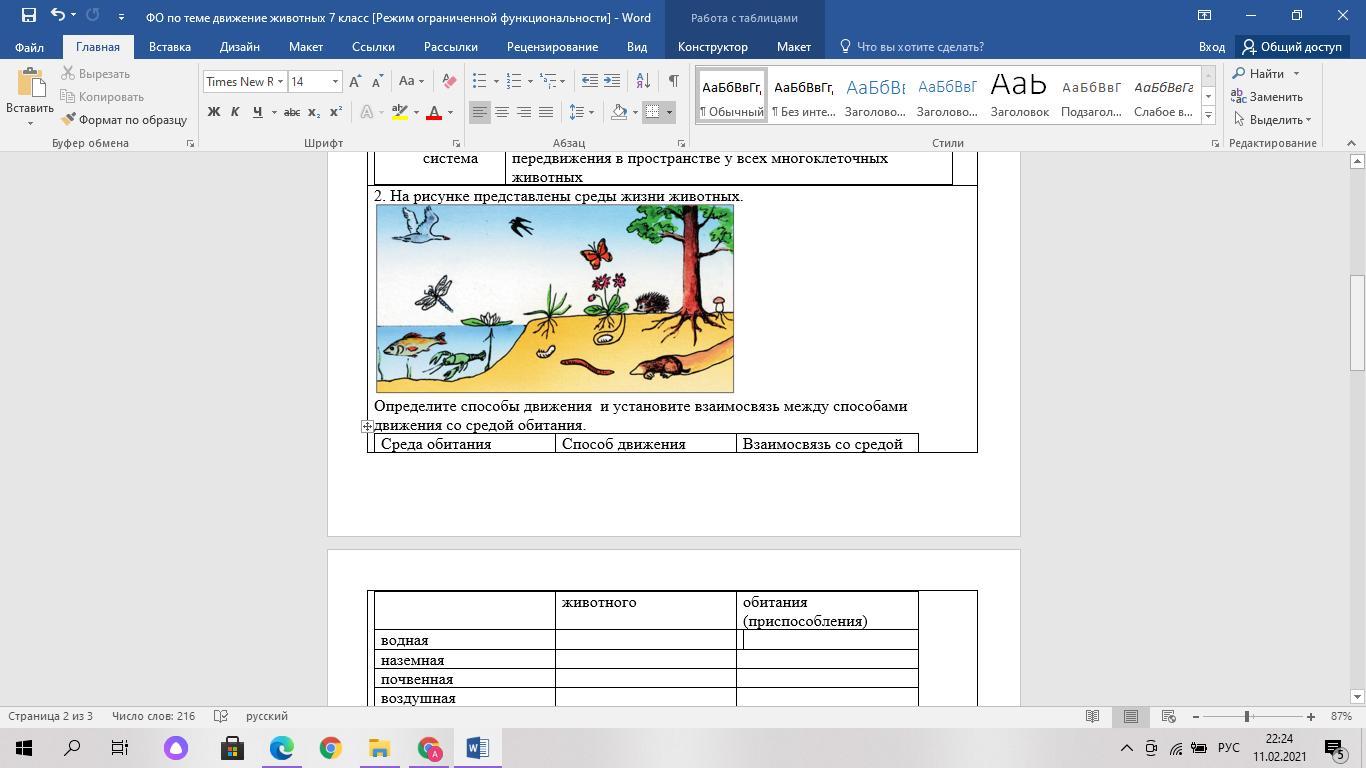Image resolution: width=1366 pixels, height=768 pixels.
Task: Open the Paste button in the clipboard group
Action: click(x=30, y=97)
